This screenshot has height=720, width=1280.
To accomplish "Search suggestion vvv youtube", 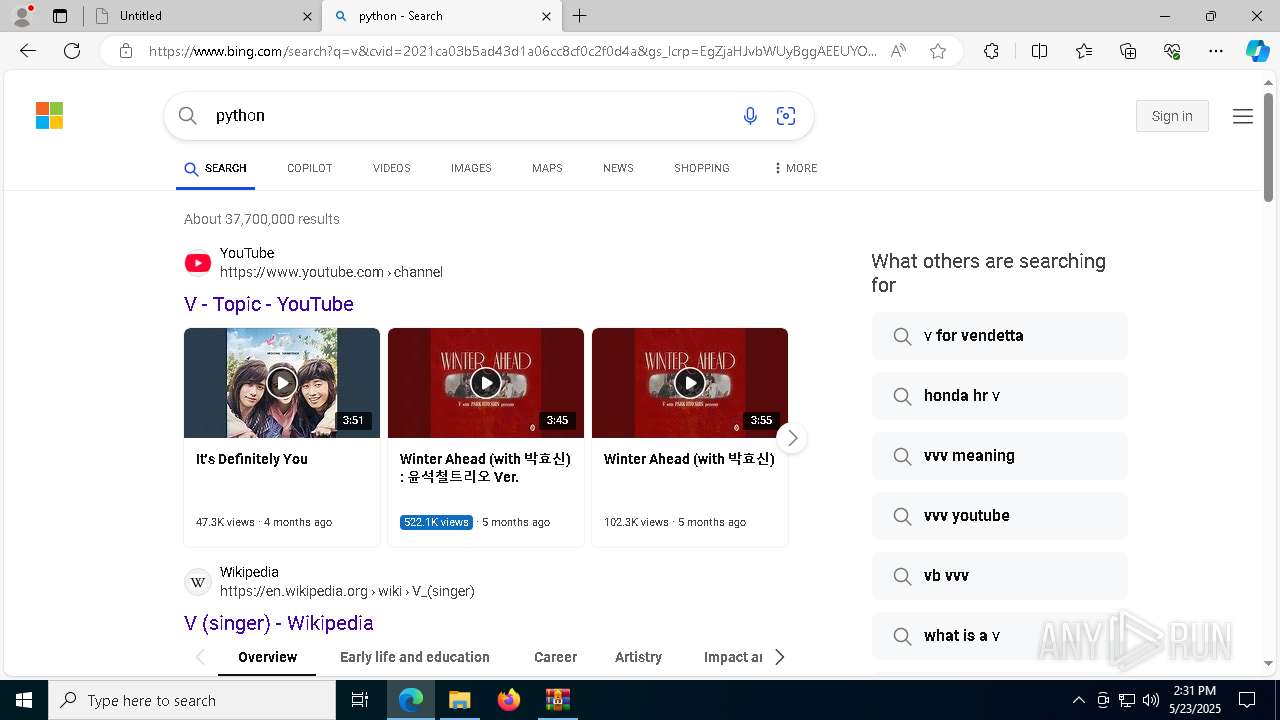I will 1000,516.
